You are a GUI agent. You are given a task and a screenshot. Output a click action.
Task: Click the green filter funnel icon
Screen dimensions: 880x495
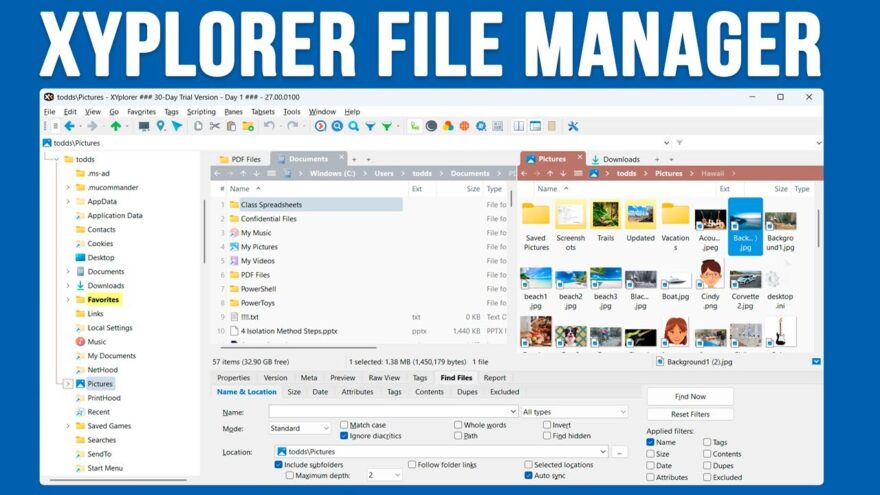387,126
